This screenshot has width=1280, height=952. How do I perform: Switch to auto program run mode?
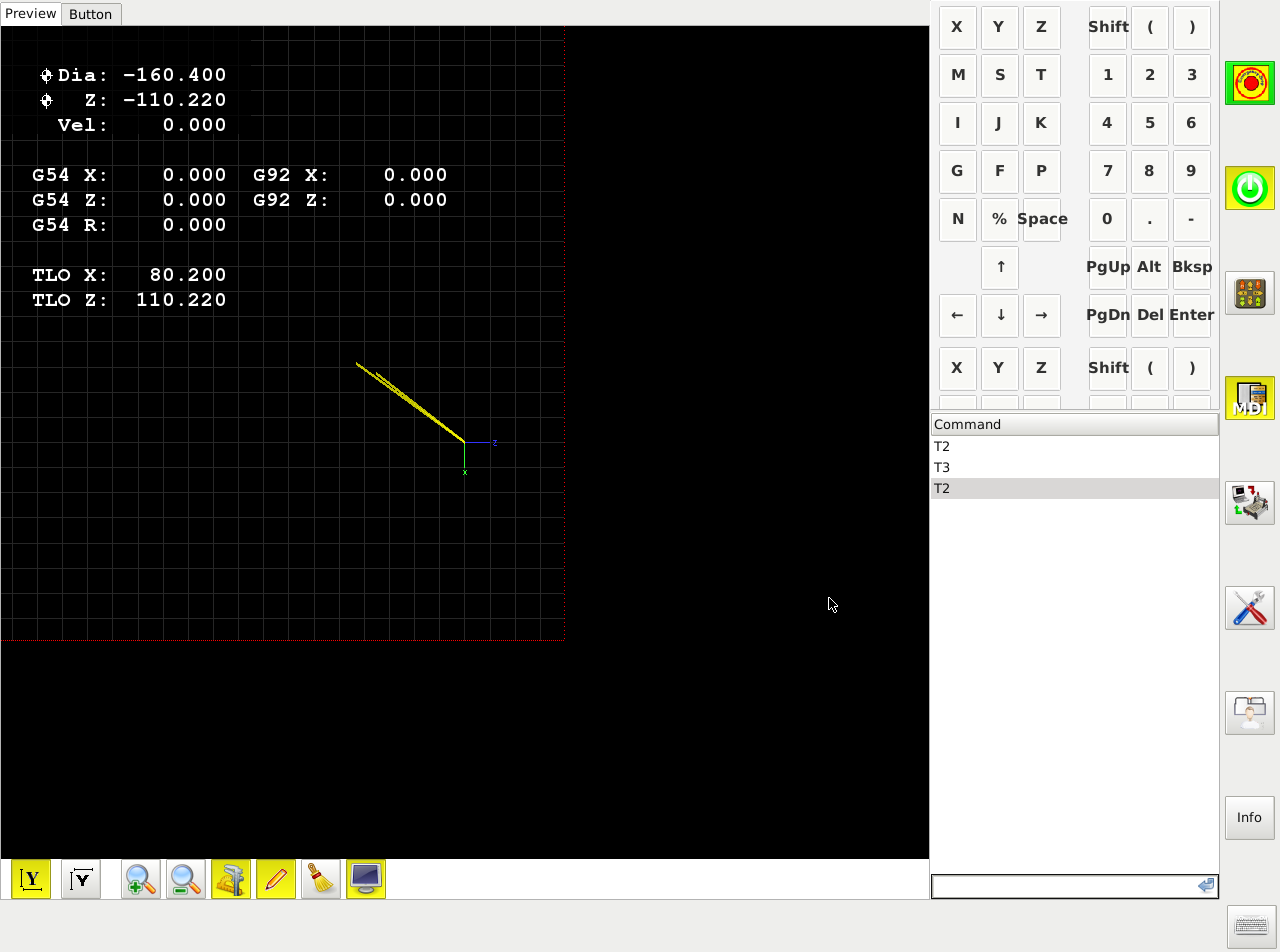click(x=1250, y=503)
